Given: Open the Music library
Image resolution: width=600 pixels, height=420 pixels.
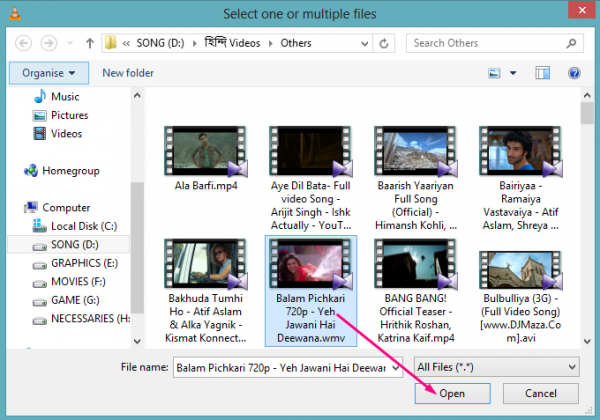Looking at the screenshot, I should (x=65, y=97).
